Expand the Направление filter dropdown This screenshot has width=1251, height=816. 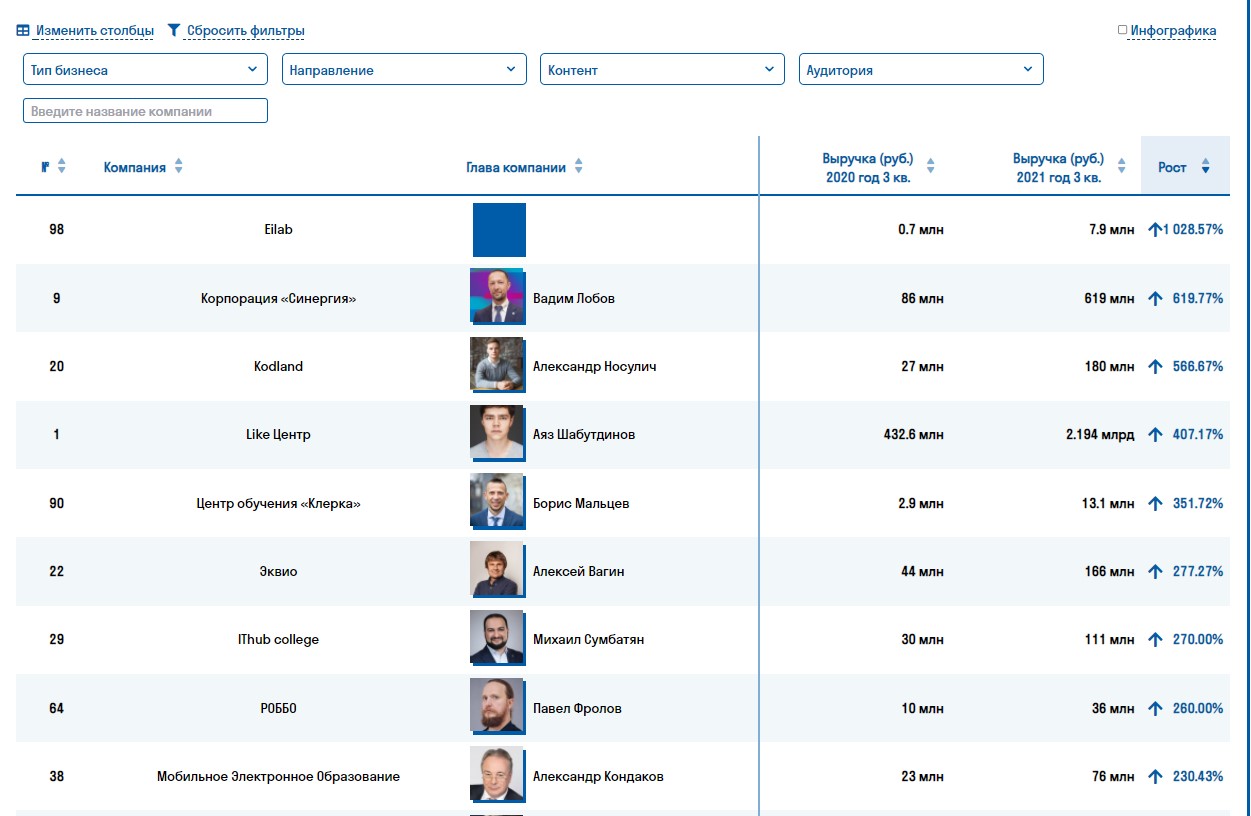click(404, 70)
